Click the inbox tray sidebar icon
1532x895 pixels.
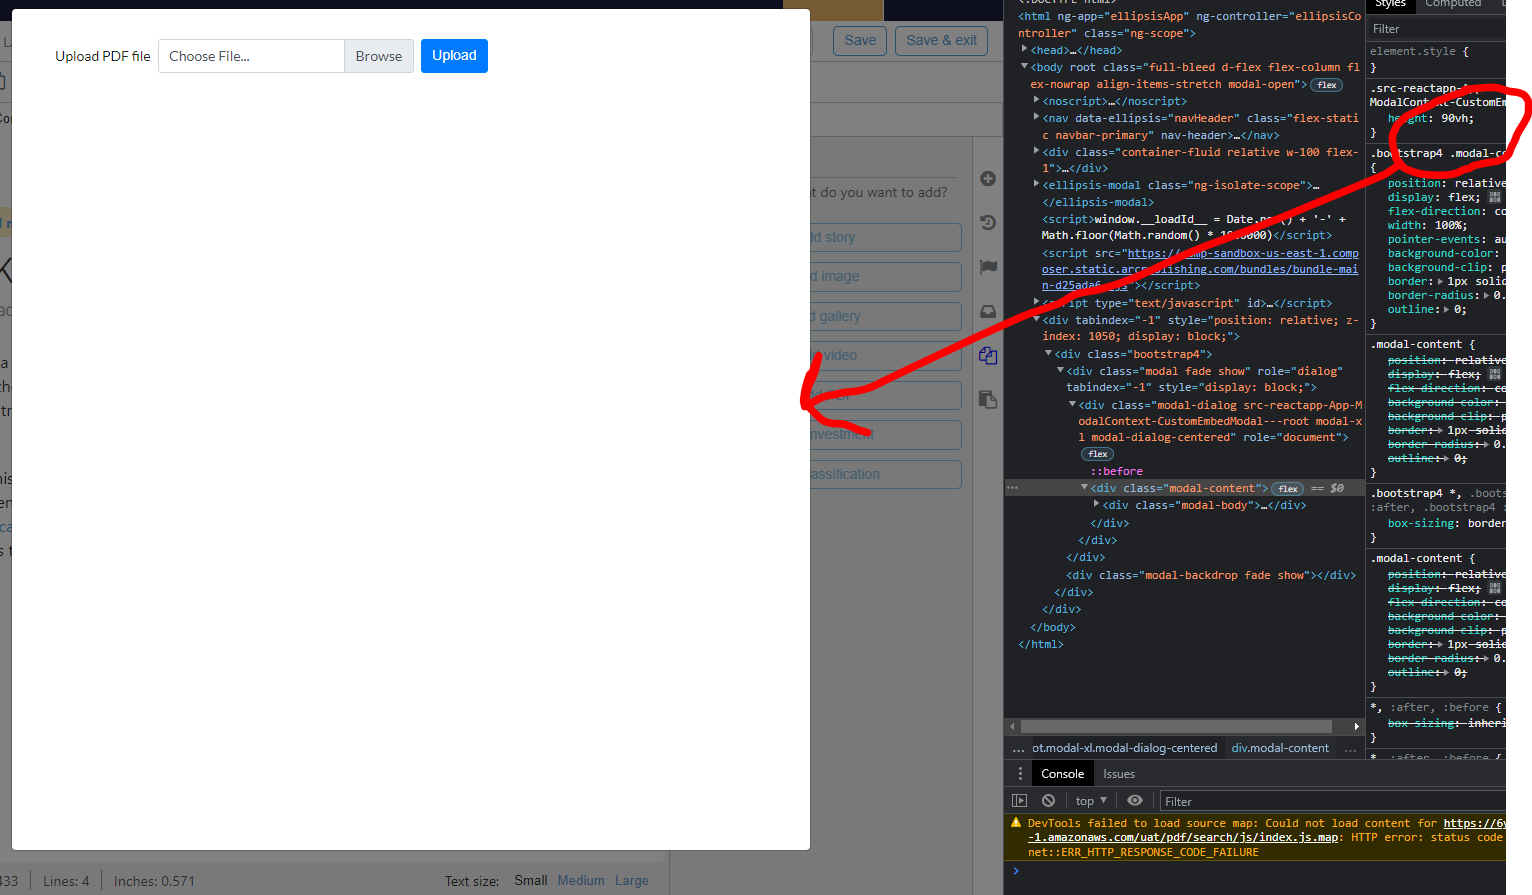988,311
